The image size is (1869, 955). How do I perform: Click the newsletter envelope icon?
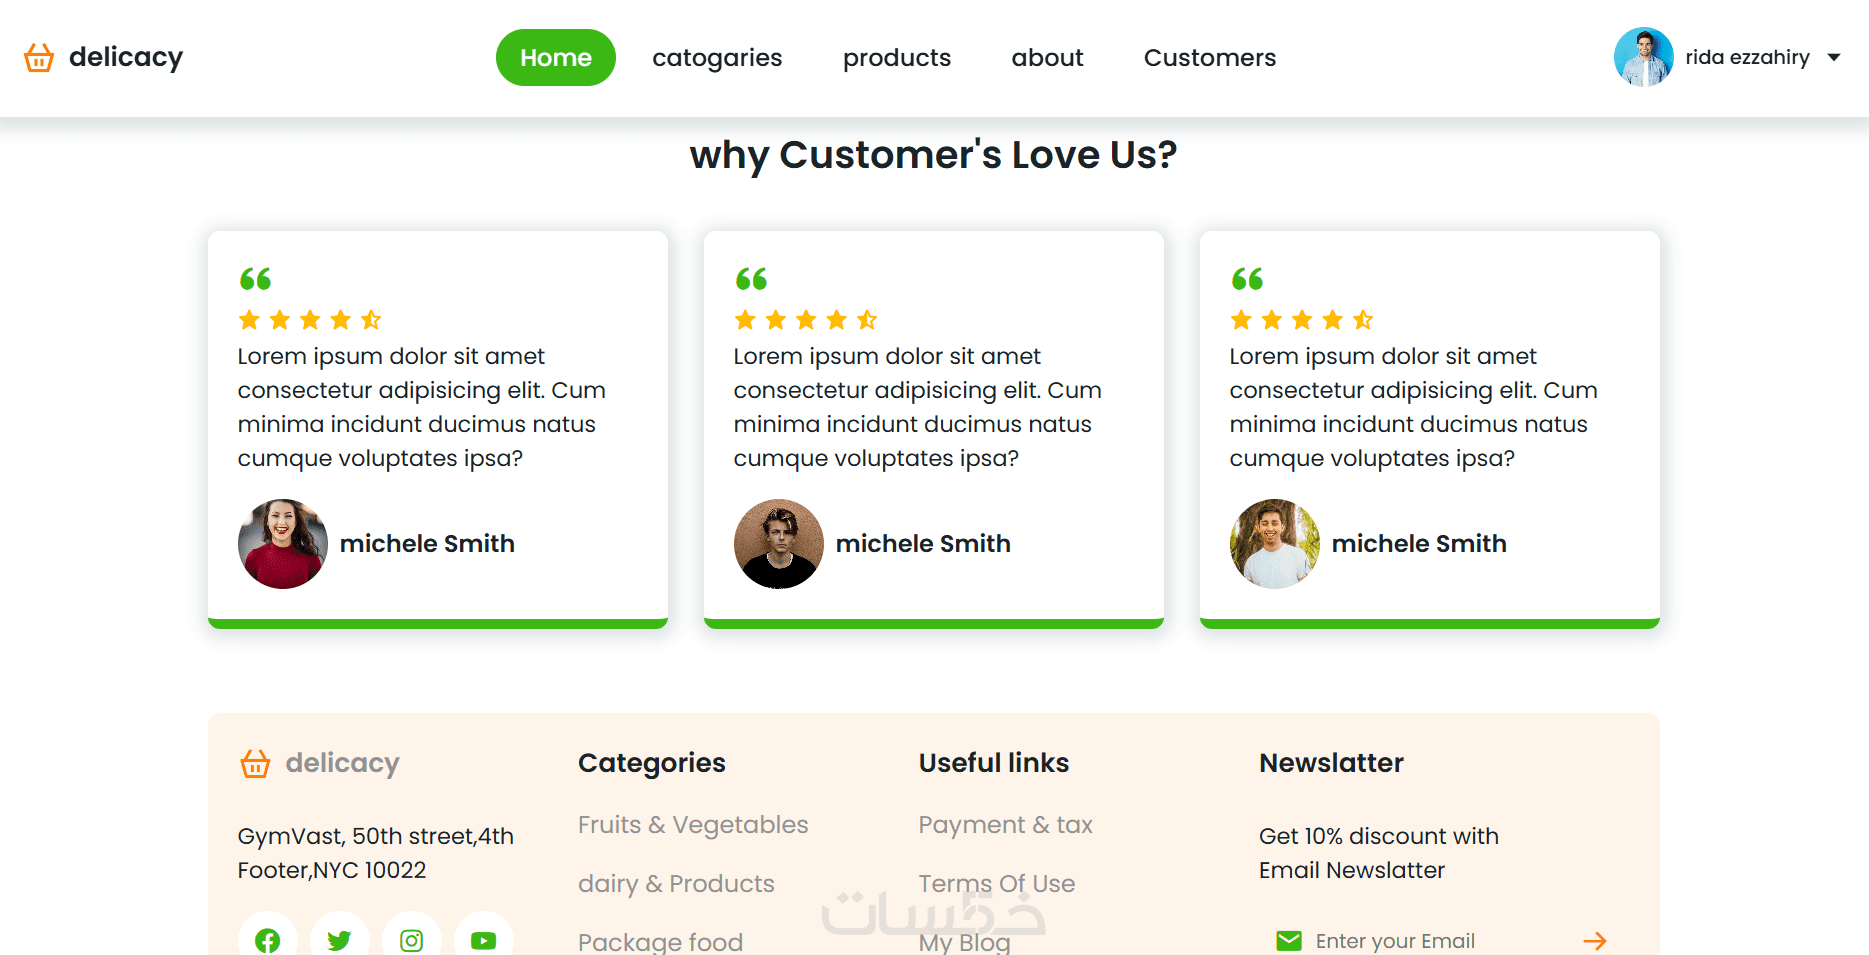pos(1289,941)
